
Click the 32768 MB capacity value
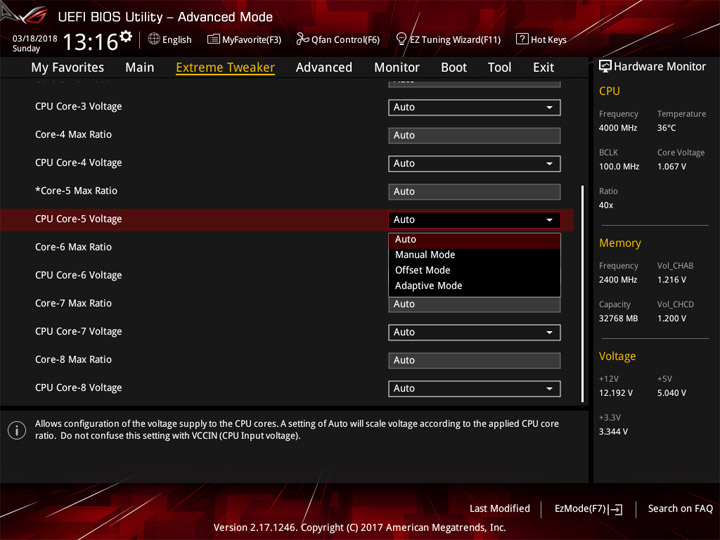[x=618, y=319]
